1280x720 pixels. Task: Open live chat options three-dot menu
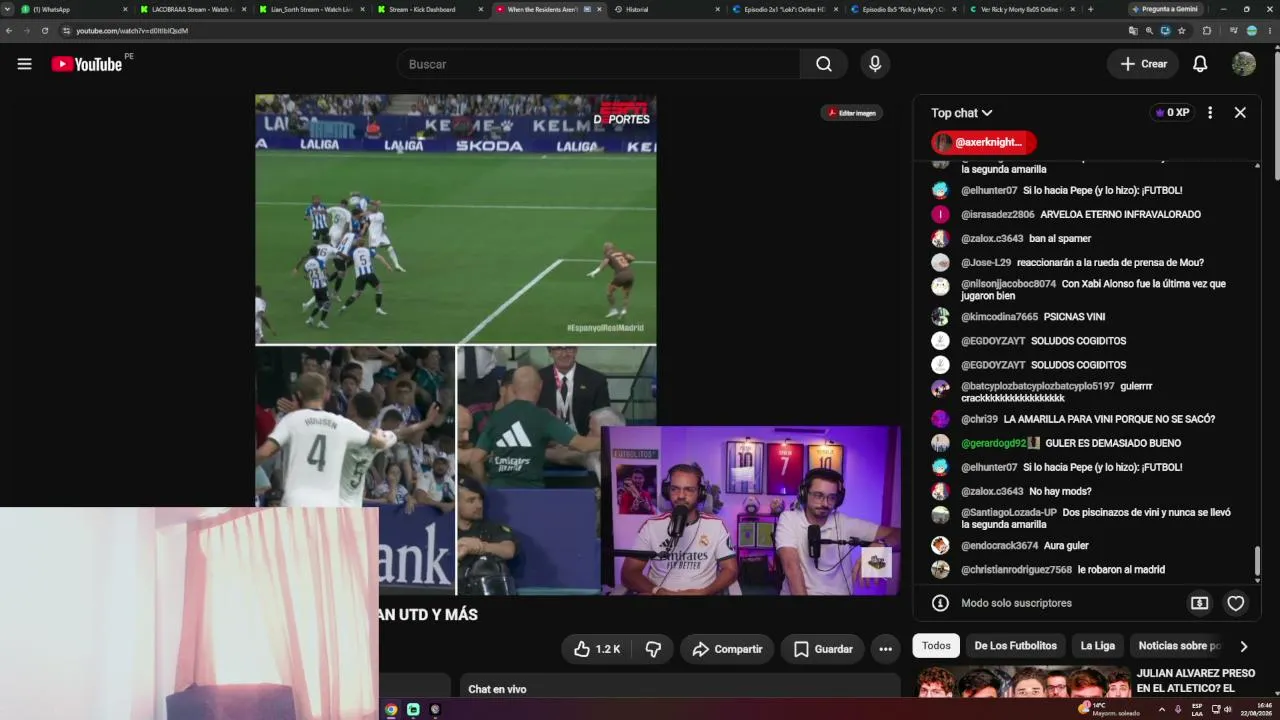click(x=1210, y=113)
